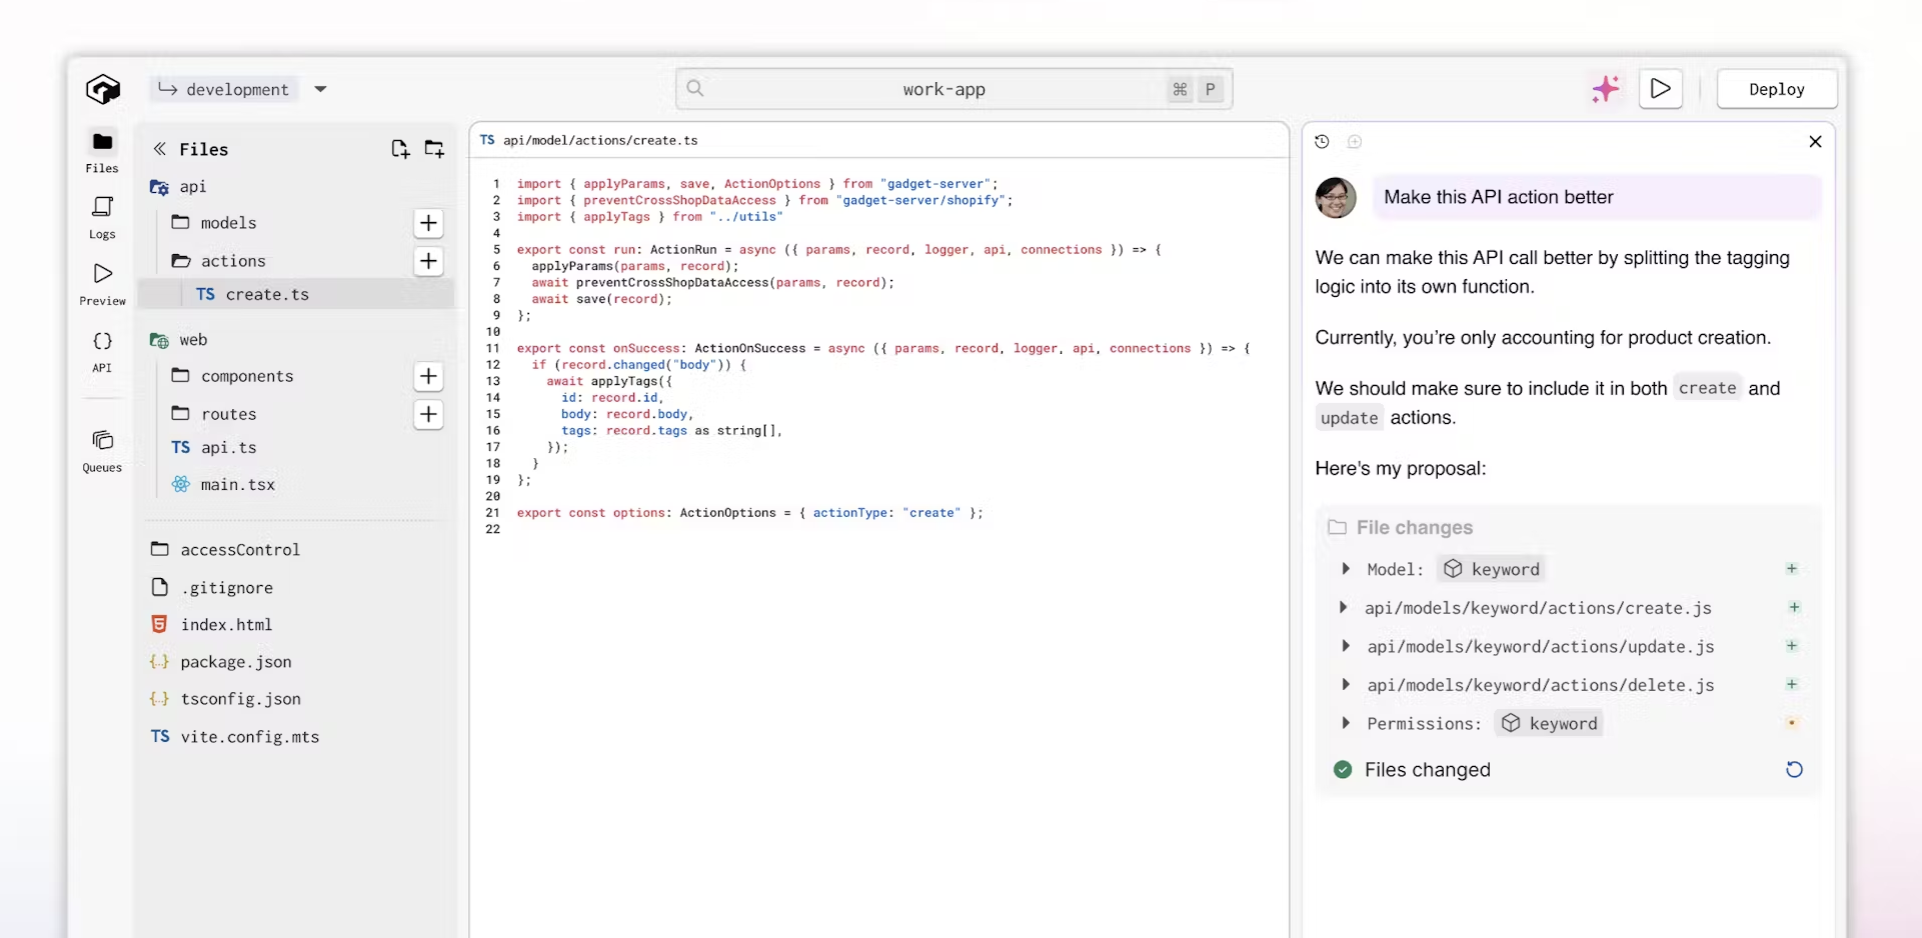Click the inline 'create' code chip
The width and height of the screenshot is (1922, 938).
point(1707,388)
